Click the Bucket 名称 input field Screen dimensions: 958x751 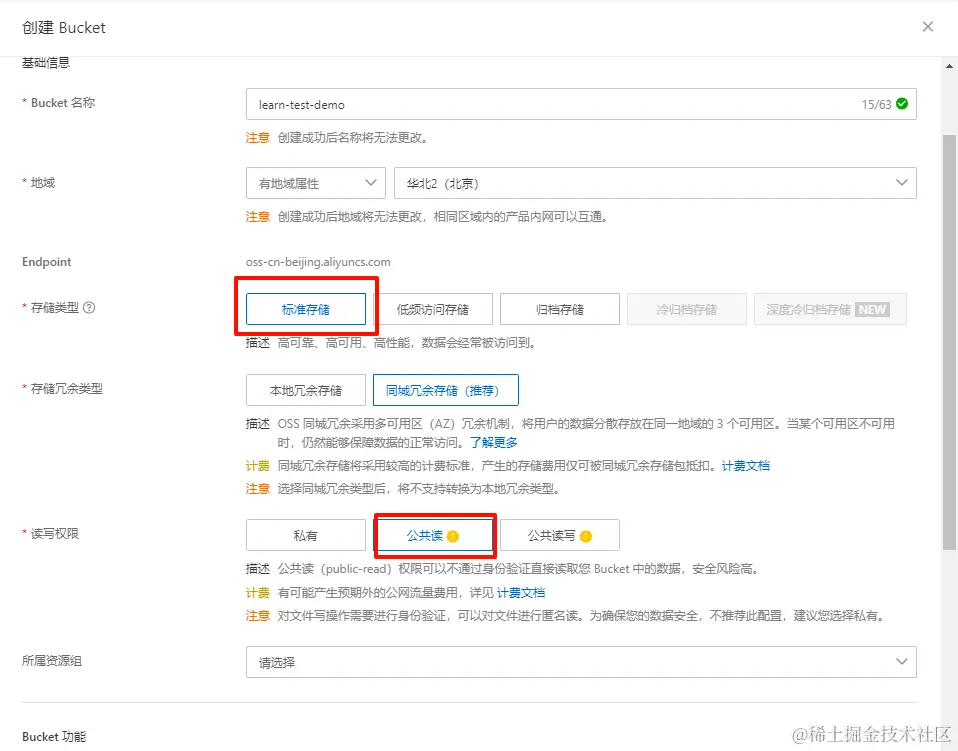[580, 104]
